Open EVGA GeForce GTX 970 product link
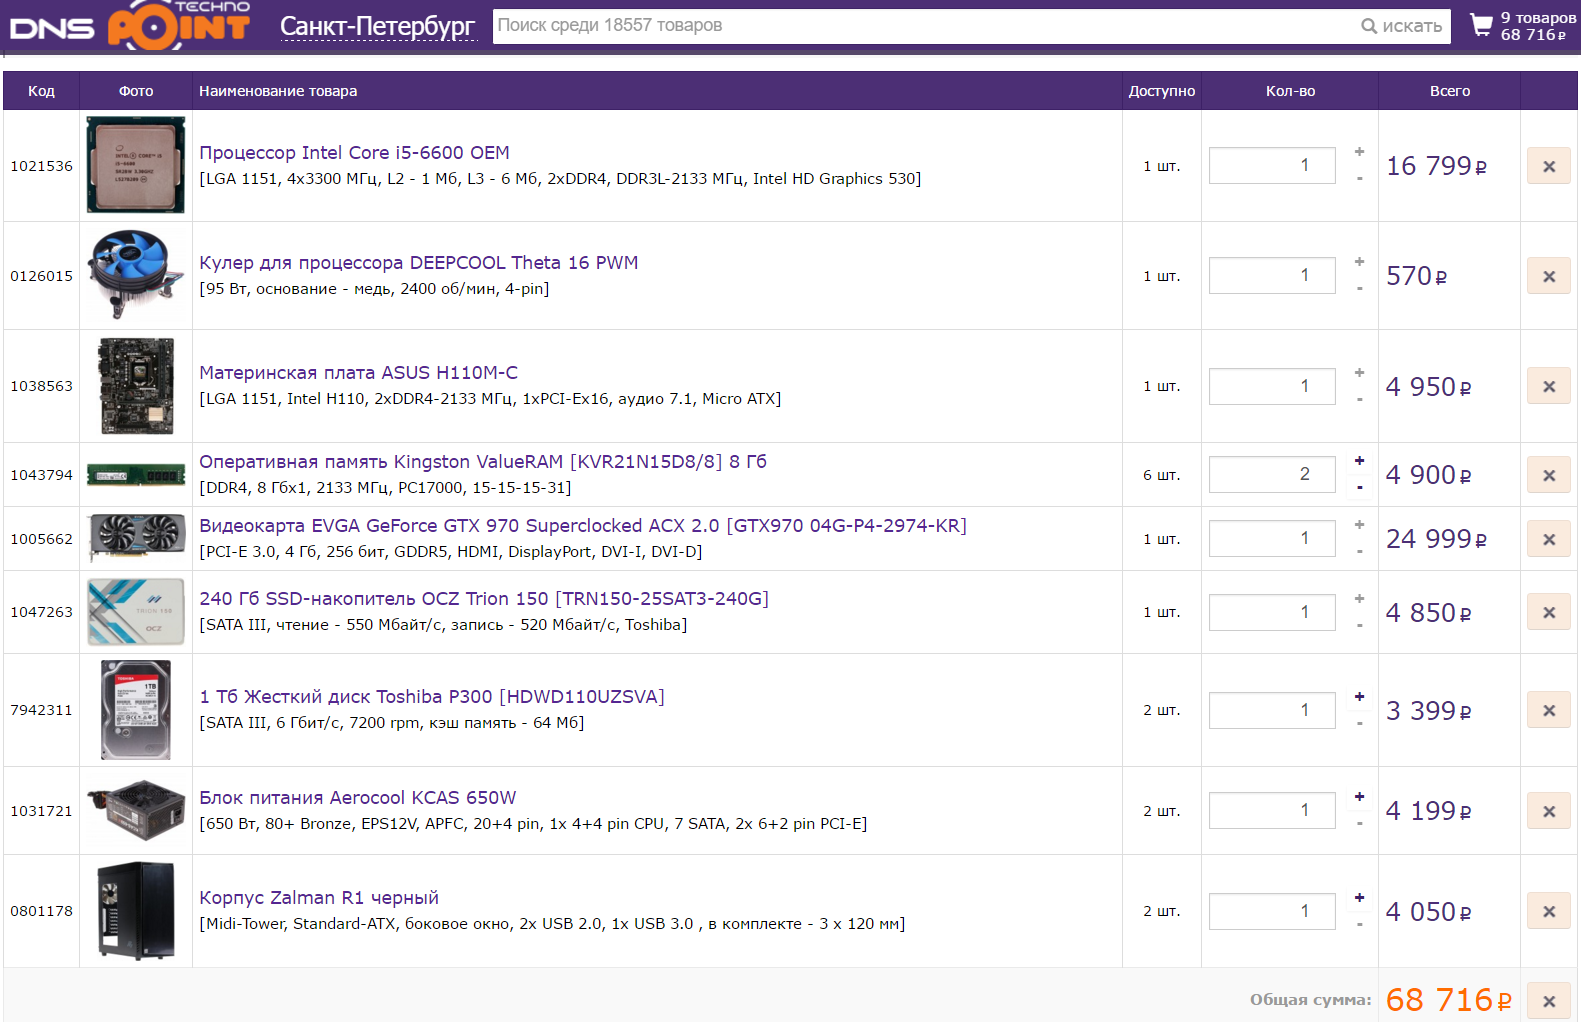Screen dimensions: 1581x1022 point(583,526)
